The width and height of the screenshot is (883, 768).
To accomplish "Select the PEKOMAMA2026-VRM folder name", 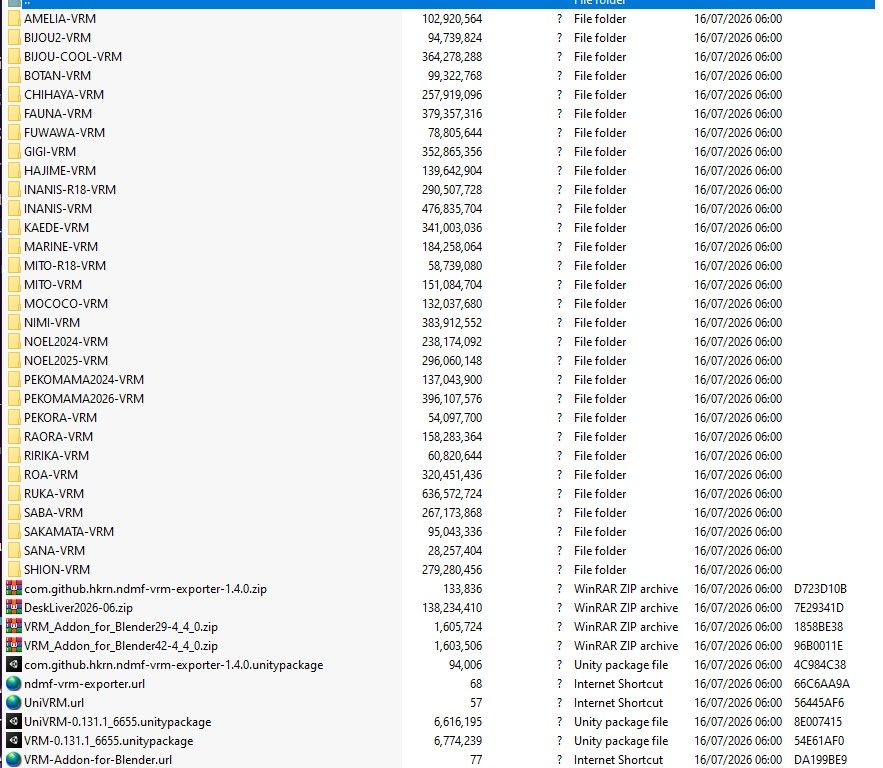I will click(84, 399).
